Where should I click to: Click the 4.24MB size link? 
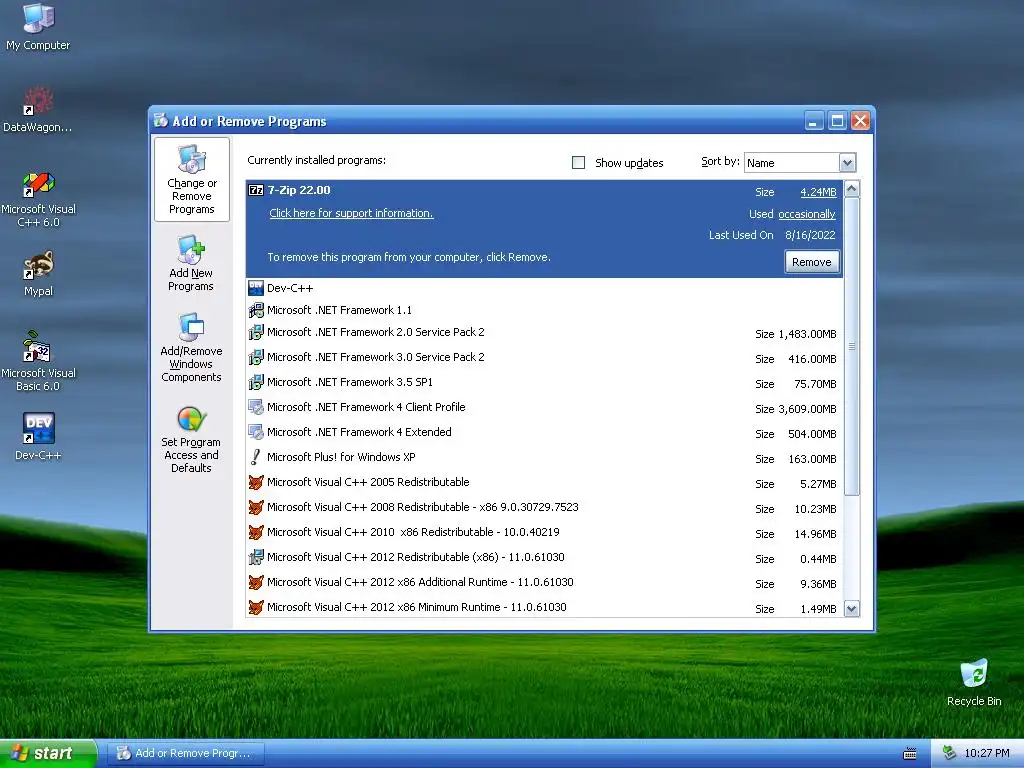click(x=818, y=192)
